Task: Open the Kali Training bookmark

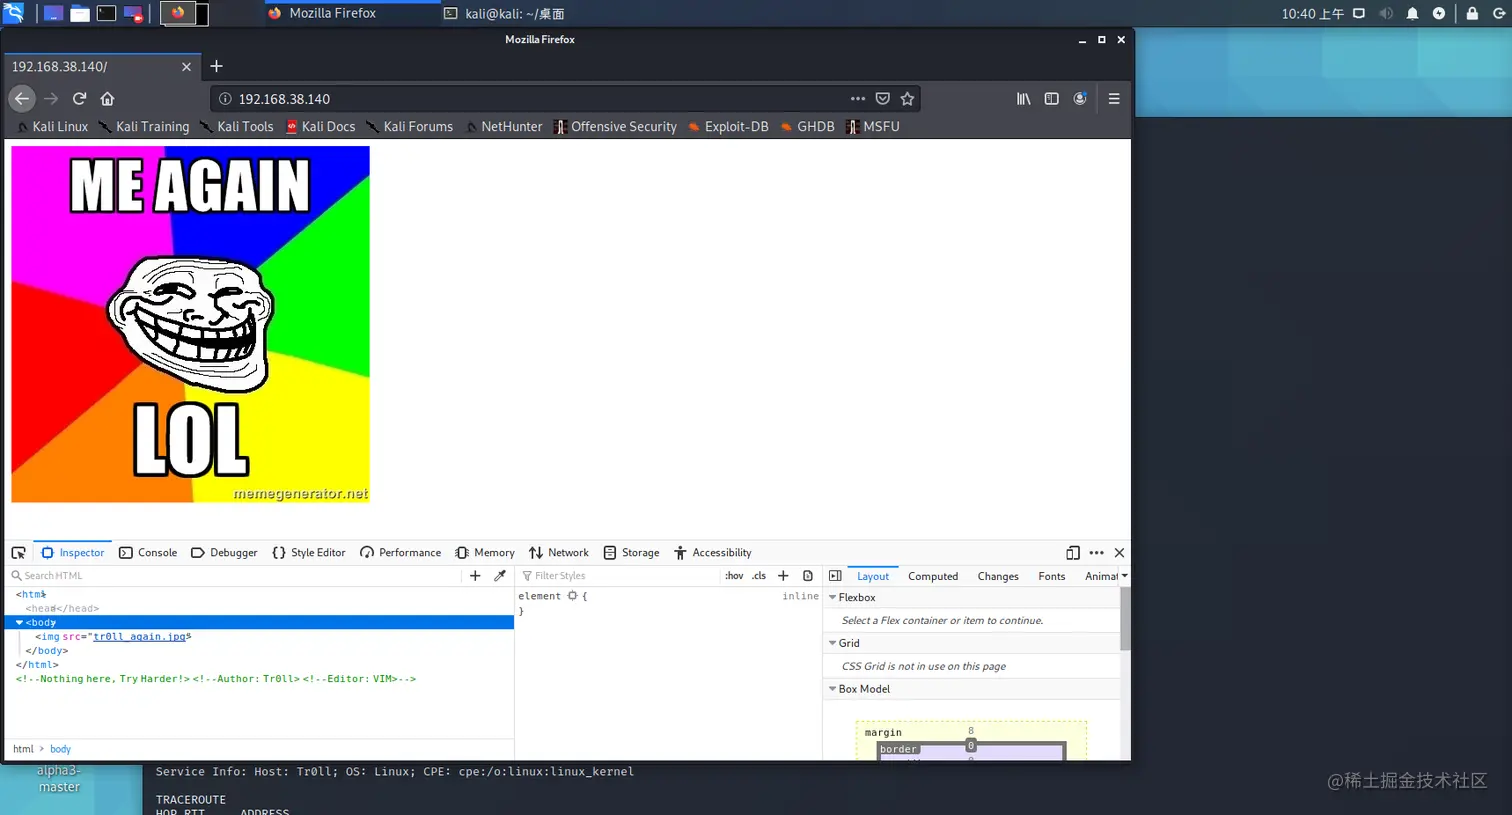Action: [x=144, y=126]
